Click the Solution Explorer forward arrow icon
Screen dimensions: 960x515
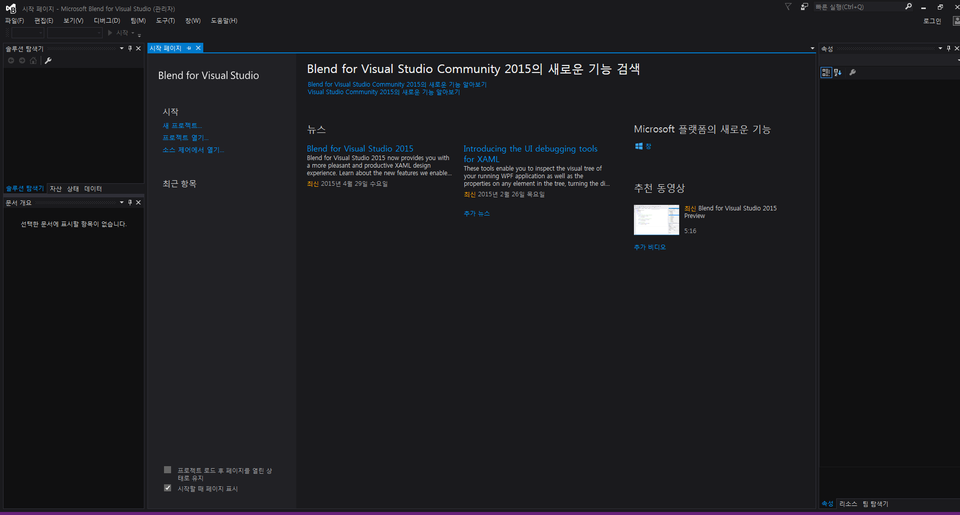click(22, 61)
